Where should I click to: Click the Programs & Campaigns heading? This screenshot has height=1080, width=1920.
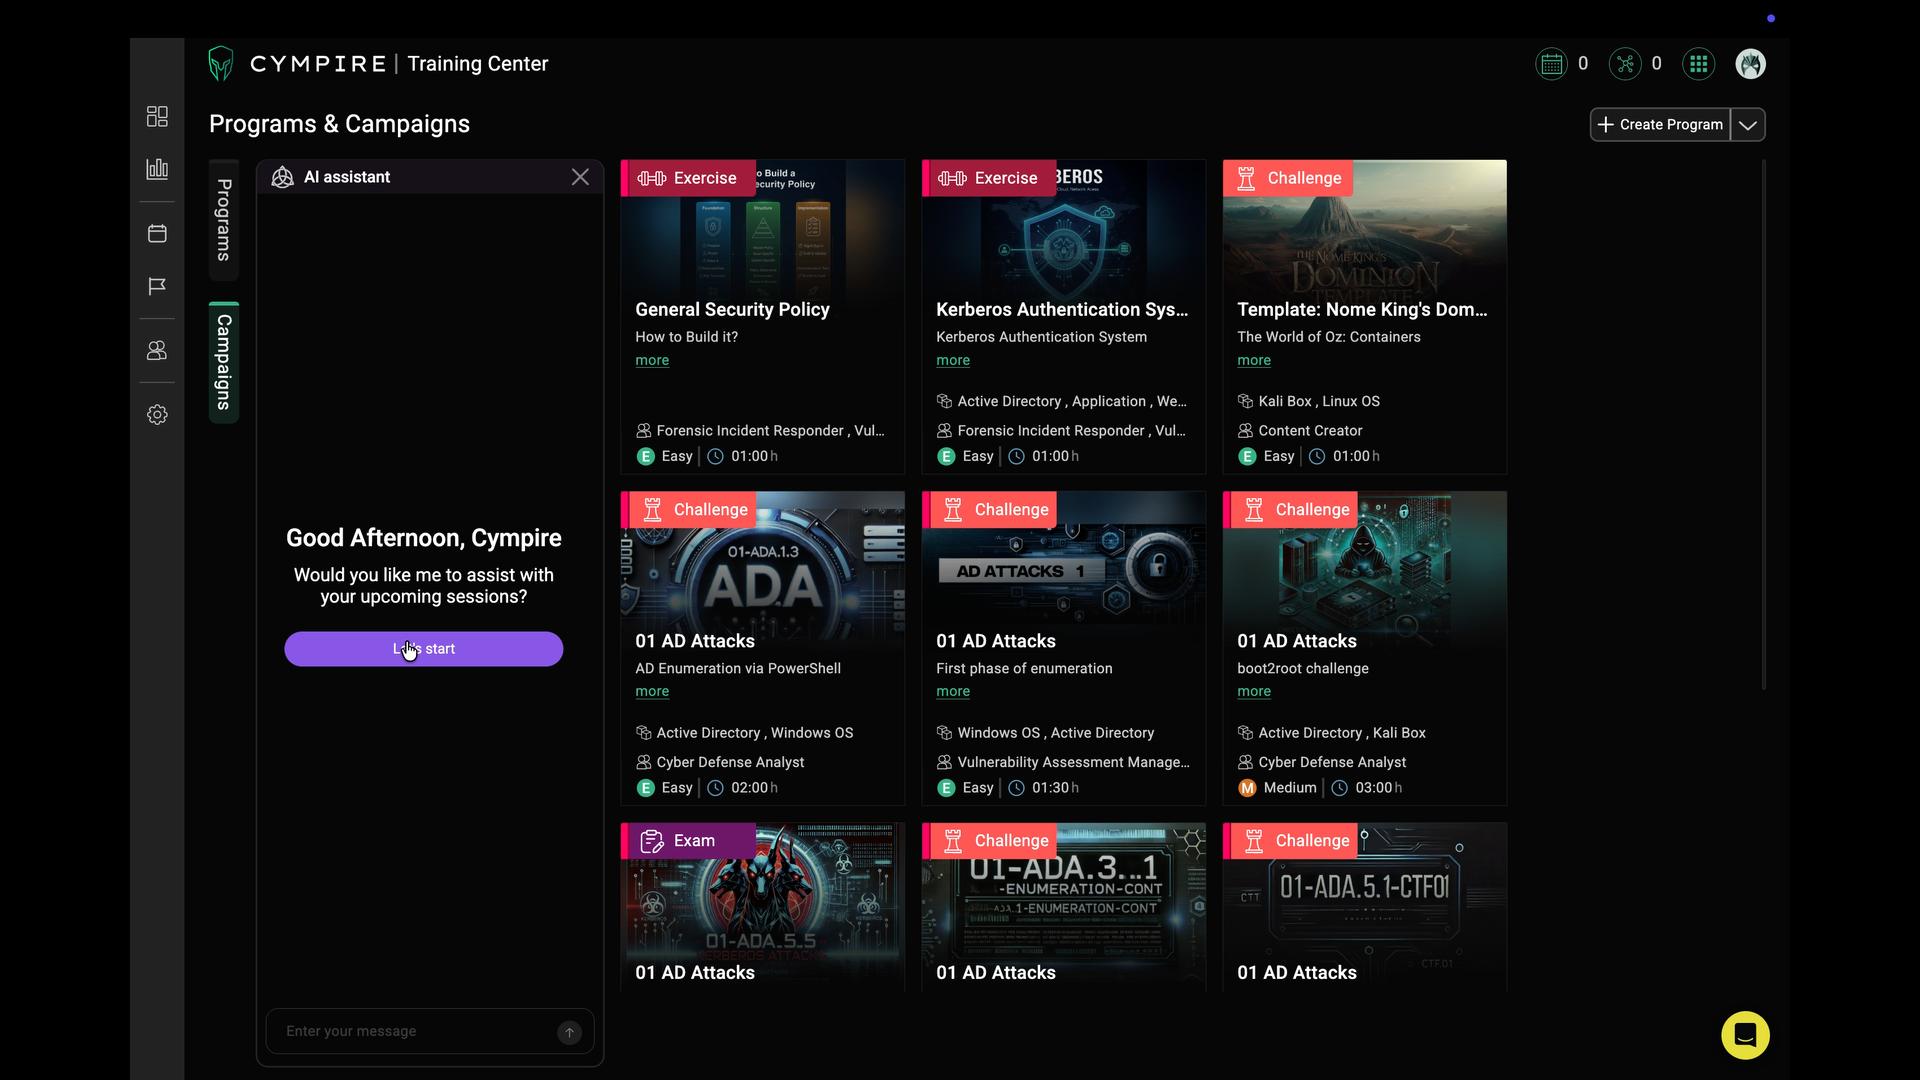(x=339, y=124)
